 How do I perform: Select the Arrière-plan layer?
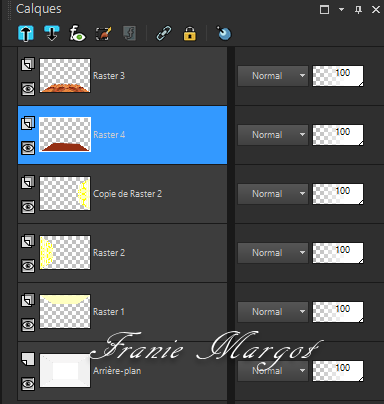[122, 371]
